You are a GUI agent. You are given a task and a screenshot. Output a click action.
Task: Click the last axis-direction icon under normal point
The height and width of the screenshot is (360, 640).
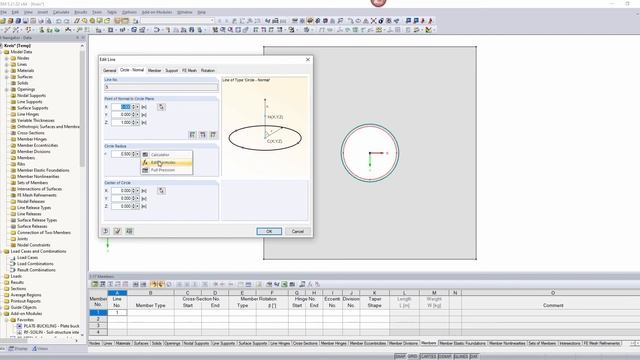[213, 135]
